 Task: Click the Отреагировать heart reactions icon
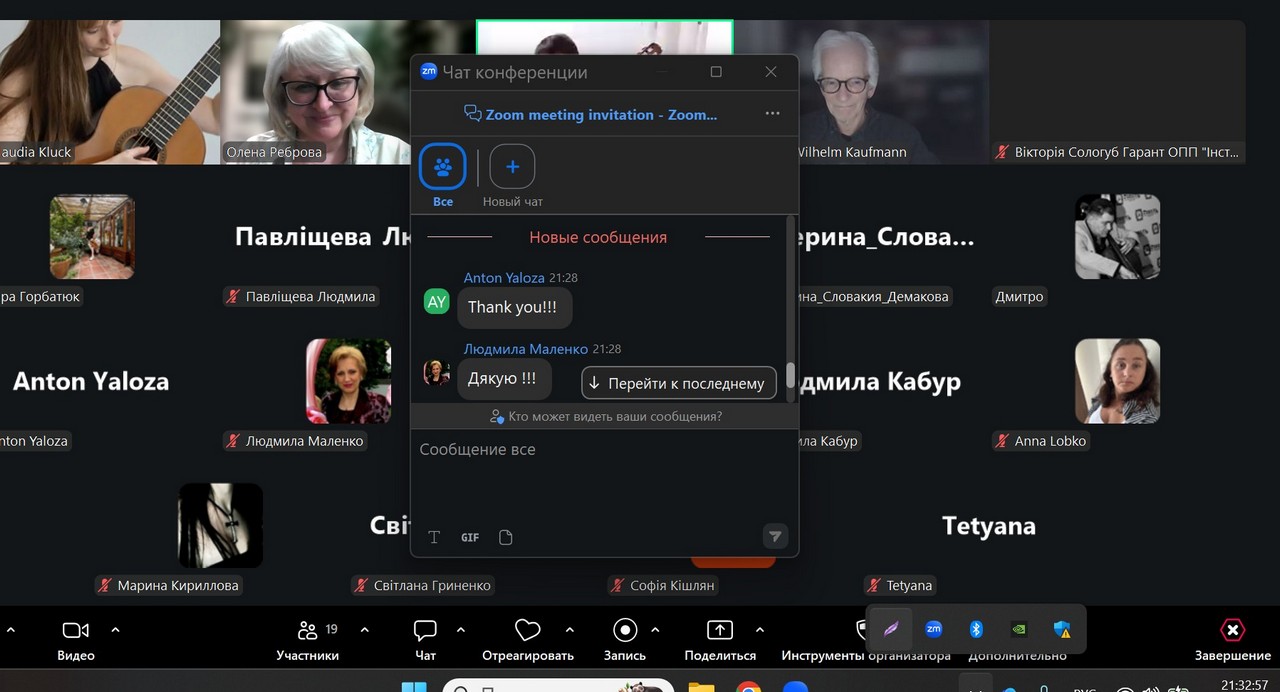(527, 631)
